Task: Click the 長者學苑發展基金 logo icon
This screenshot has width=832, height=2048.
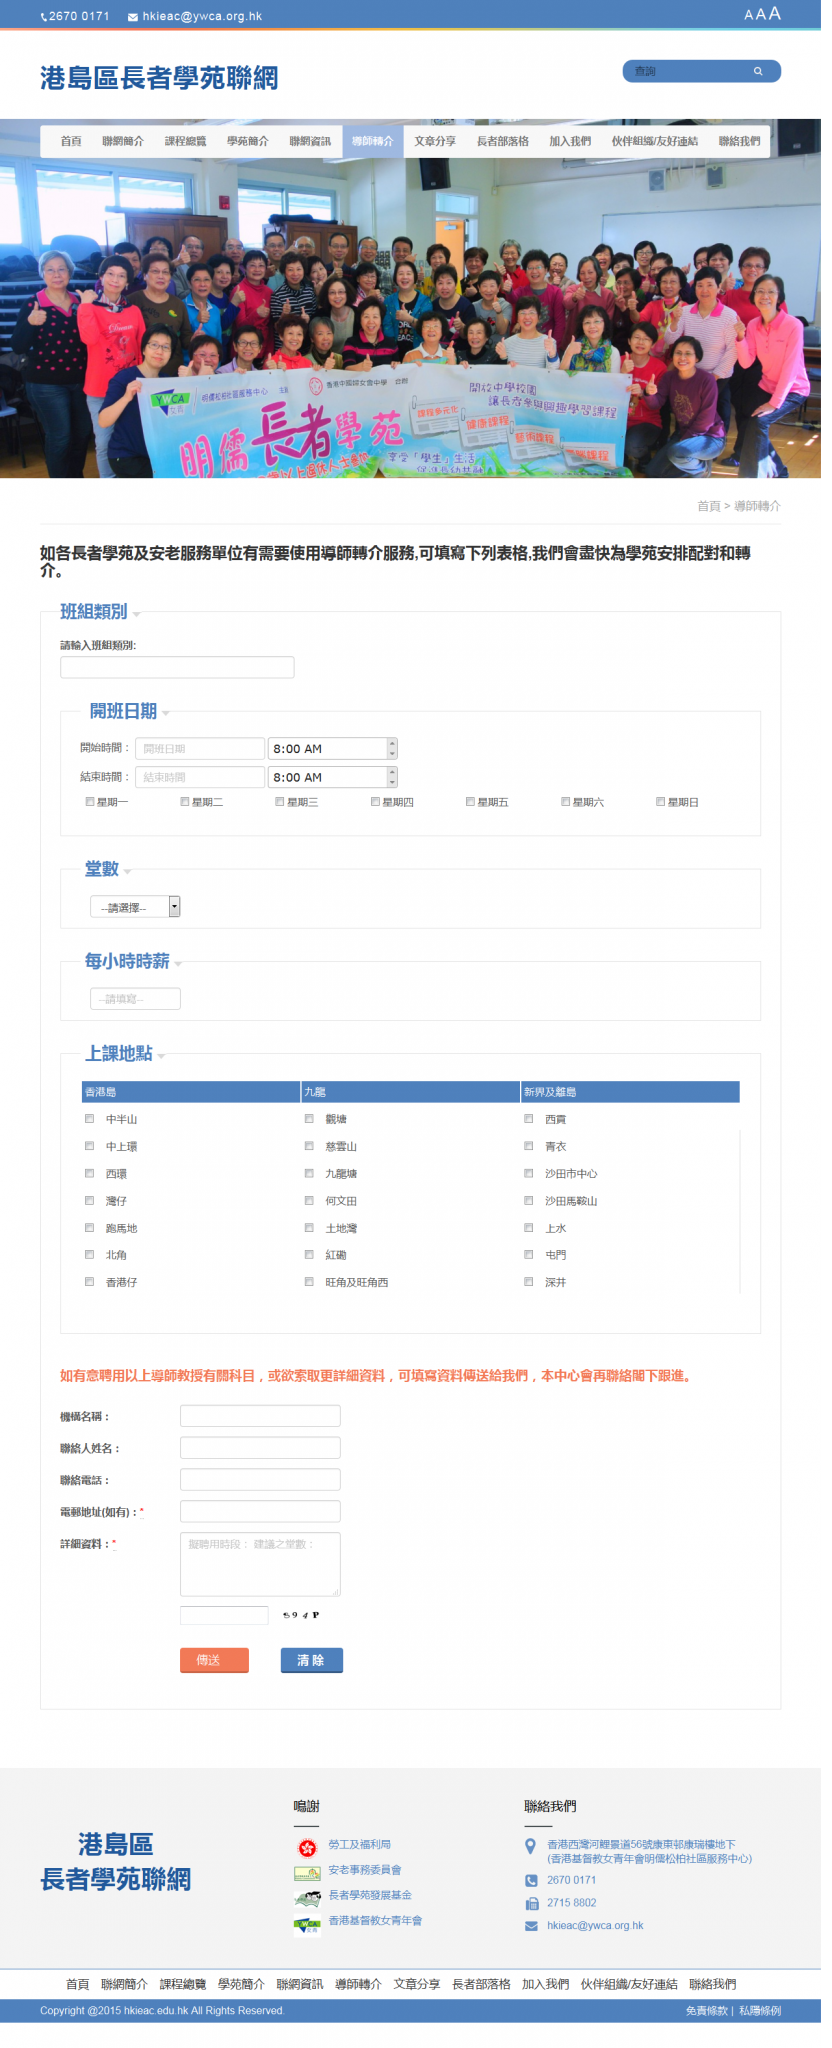Action: [307, 1897]
